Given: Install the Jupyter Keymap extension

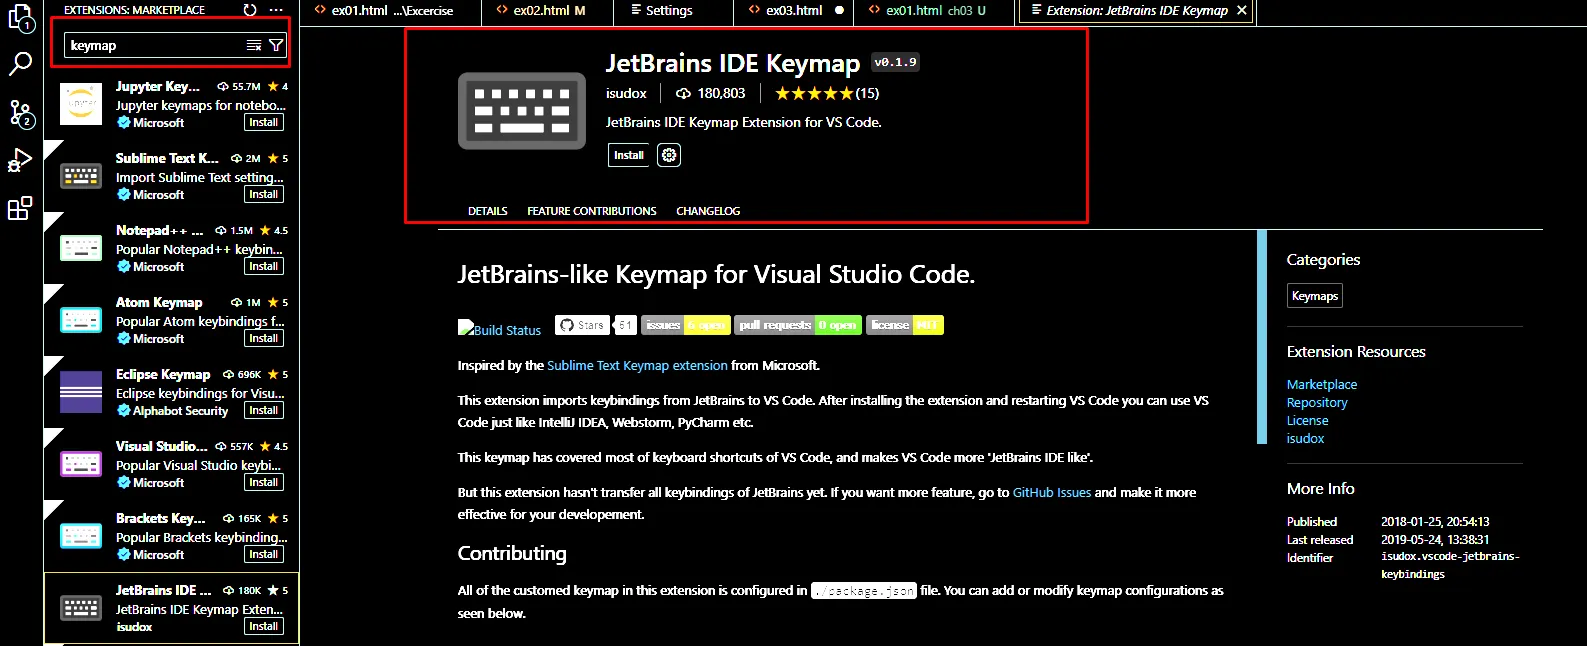Looking at the screenshot, I should coord(264,122).
